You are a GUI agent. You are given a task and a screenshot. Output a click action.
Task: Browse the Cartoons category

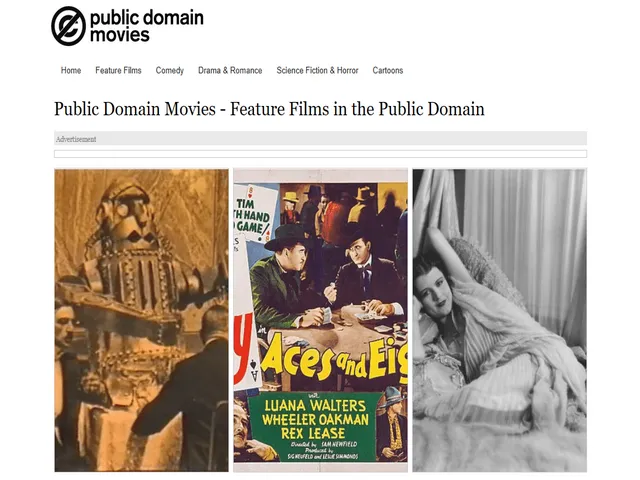[x=388, y=70]
